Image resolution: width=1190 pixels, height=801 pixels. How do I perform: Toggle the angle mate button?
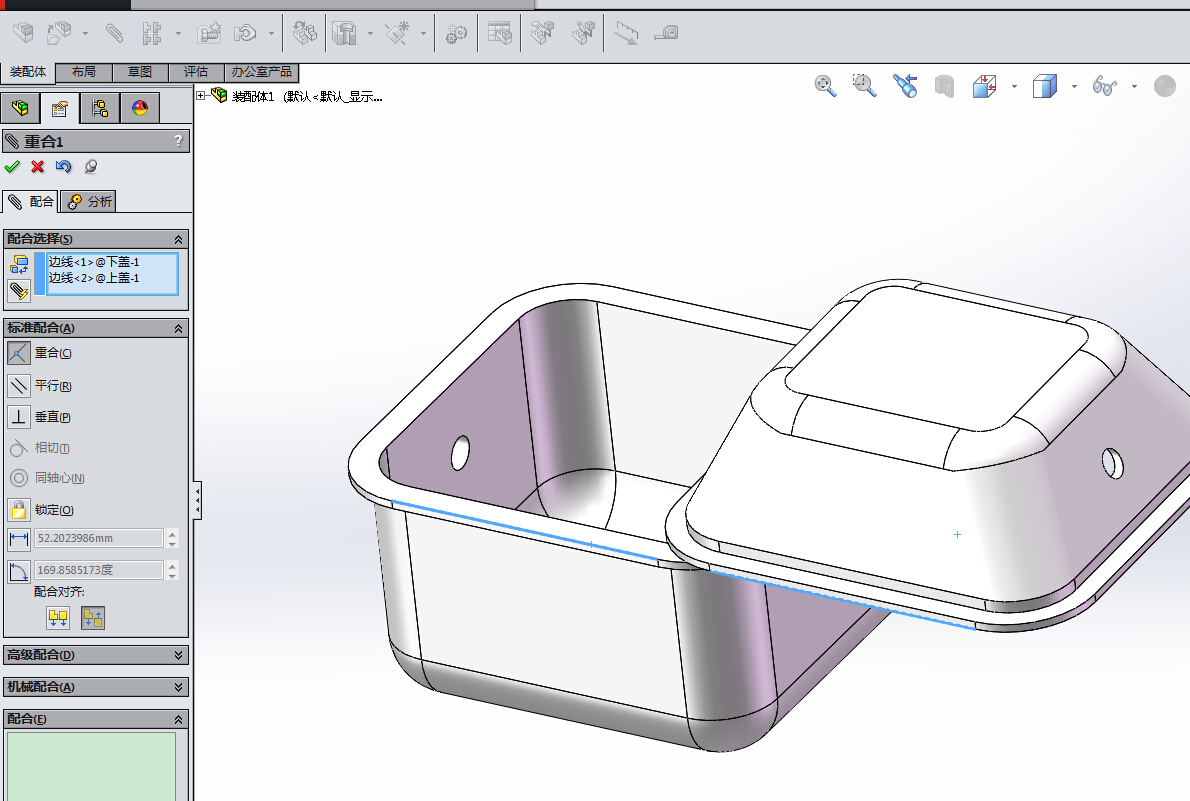pyautogui.click(x=19, y=571)
